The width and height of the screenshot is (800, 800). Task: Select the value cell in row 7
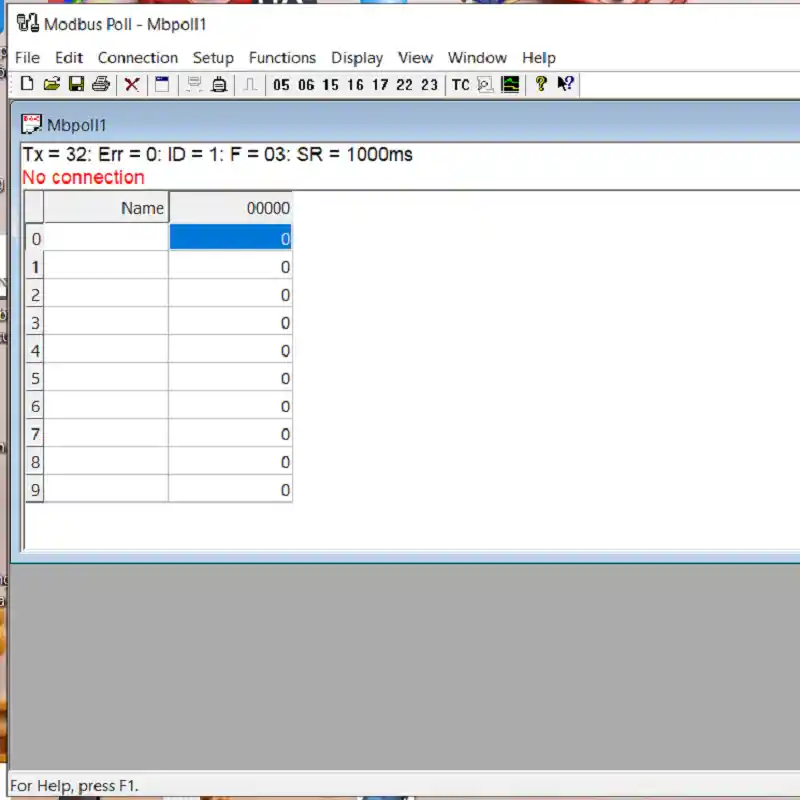(230, 434)
